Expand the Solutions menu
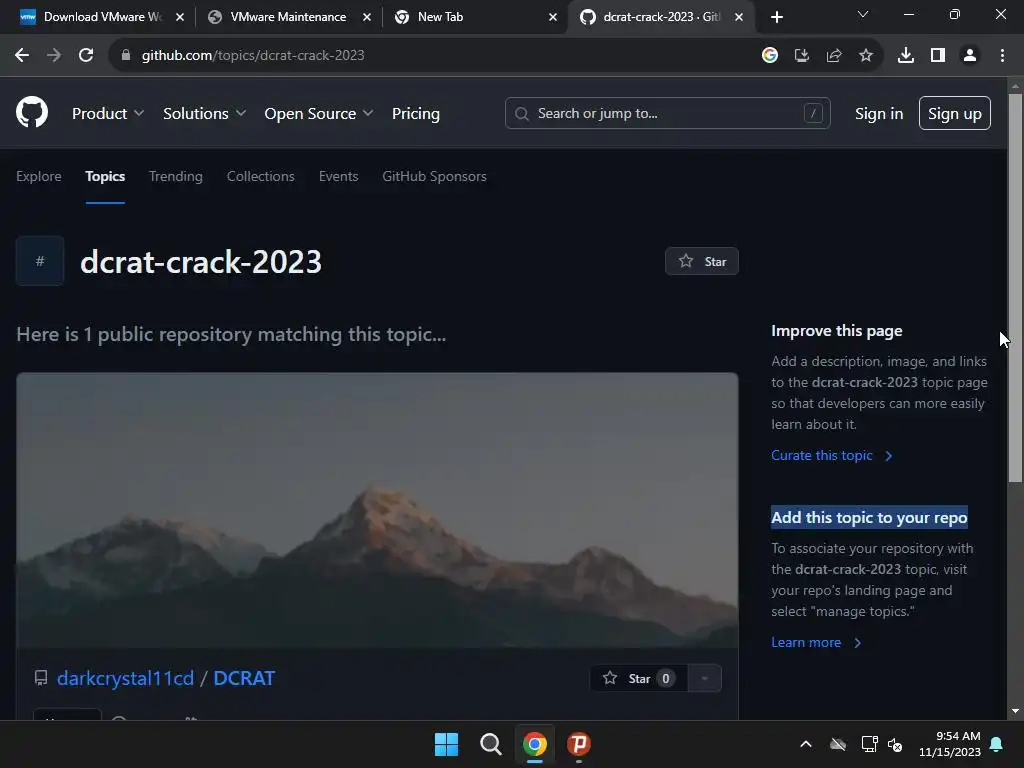The image size is (1024, 768). [204, 114]
